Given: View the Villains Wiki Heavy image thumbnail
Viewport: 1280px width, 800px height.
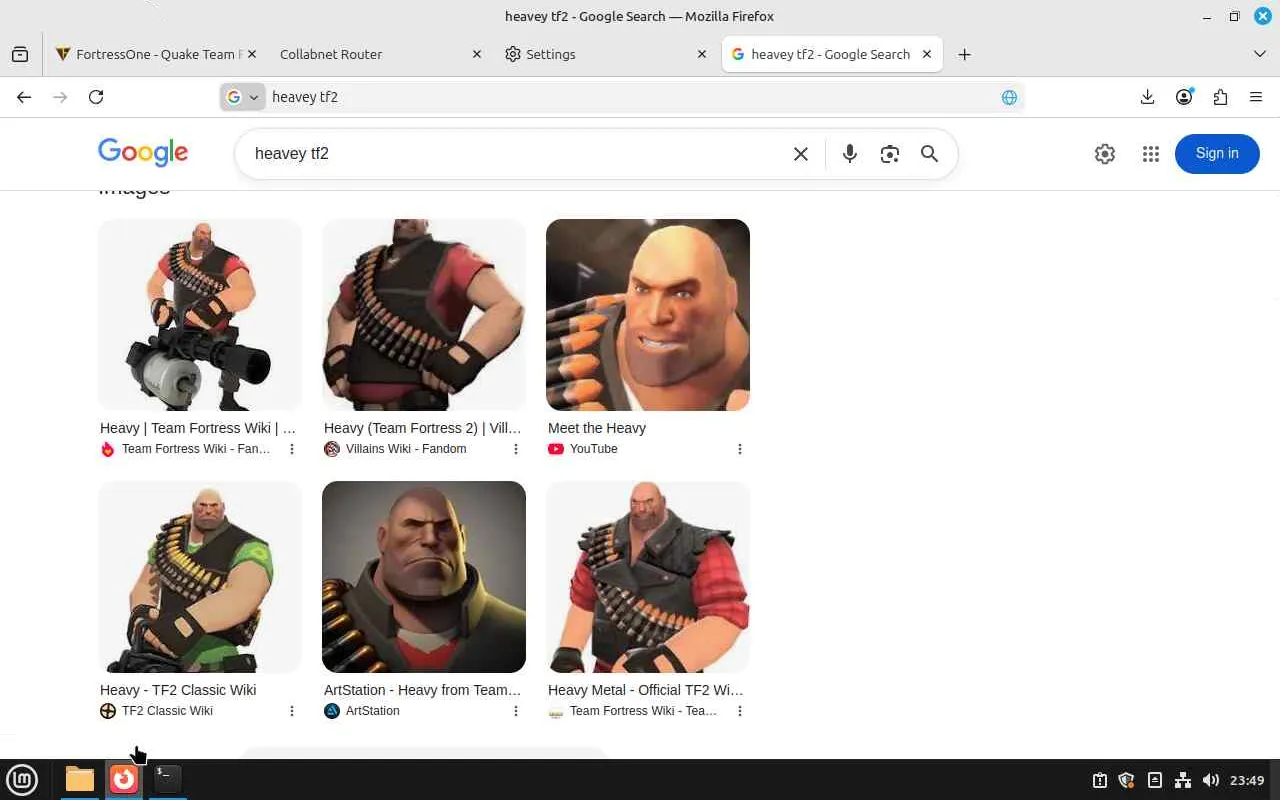Looking at the screenshot, I should (424, 315).
